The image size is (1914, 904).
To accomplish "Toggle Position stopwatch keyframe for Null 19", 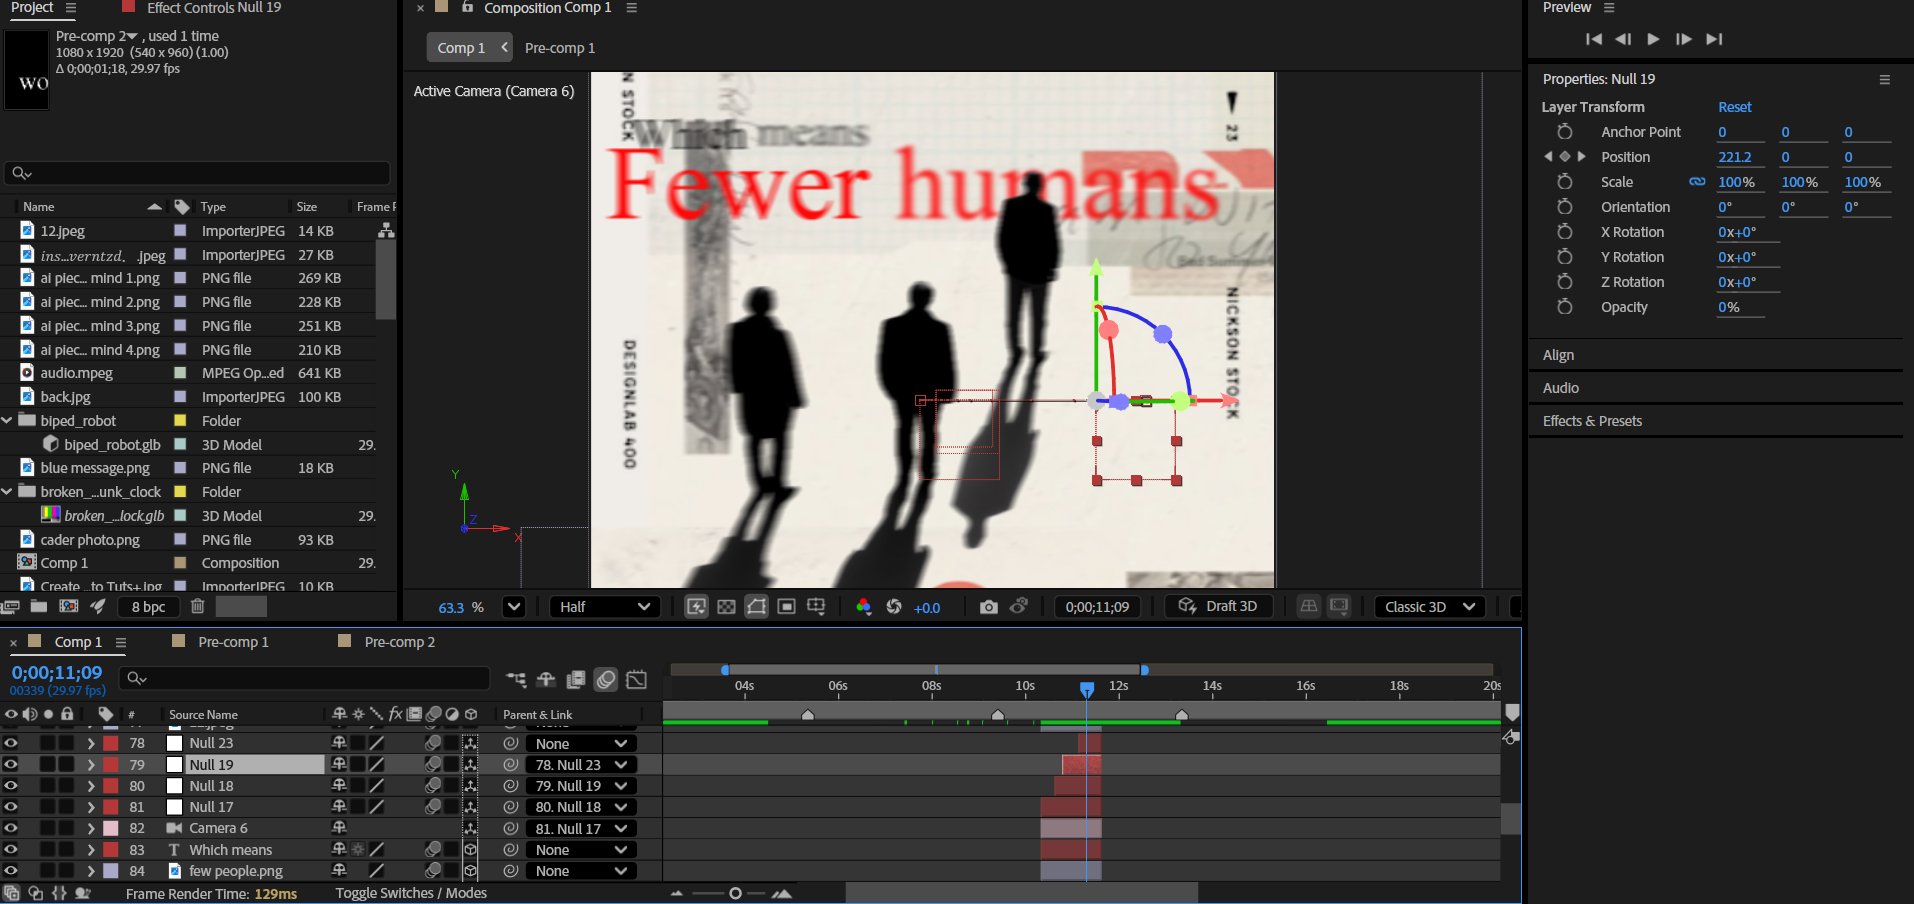I will (x=1565, y=157).
